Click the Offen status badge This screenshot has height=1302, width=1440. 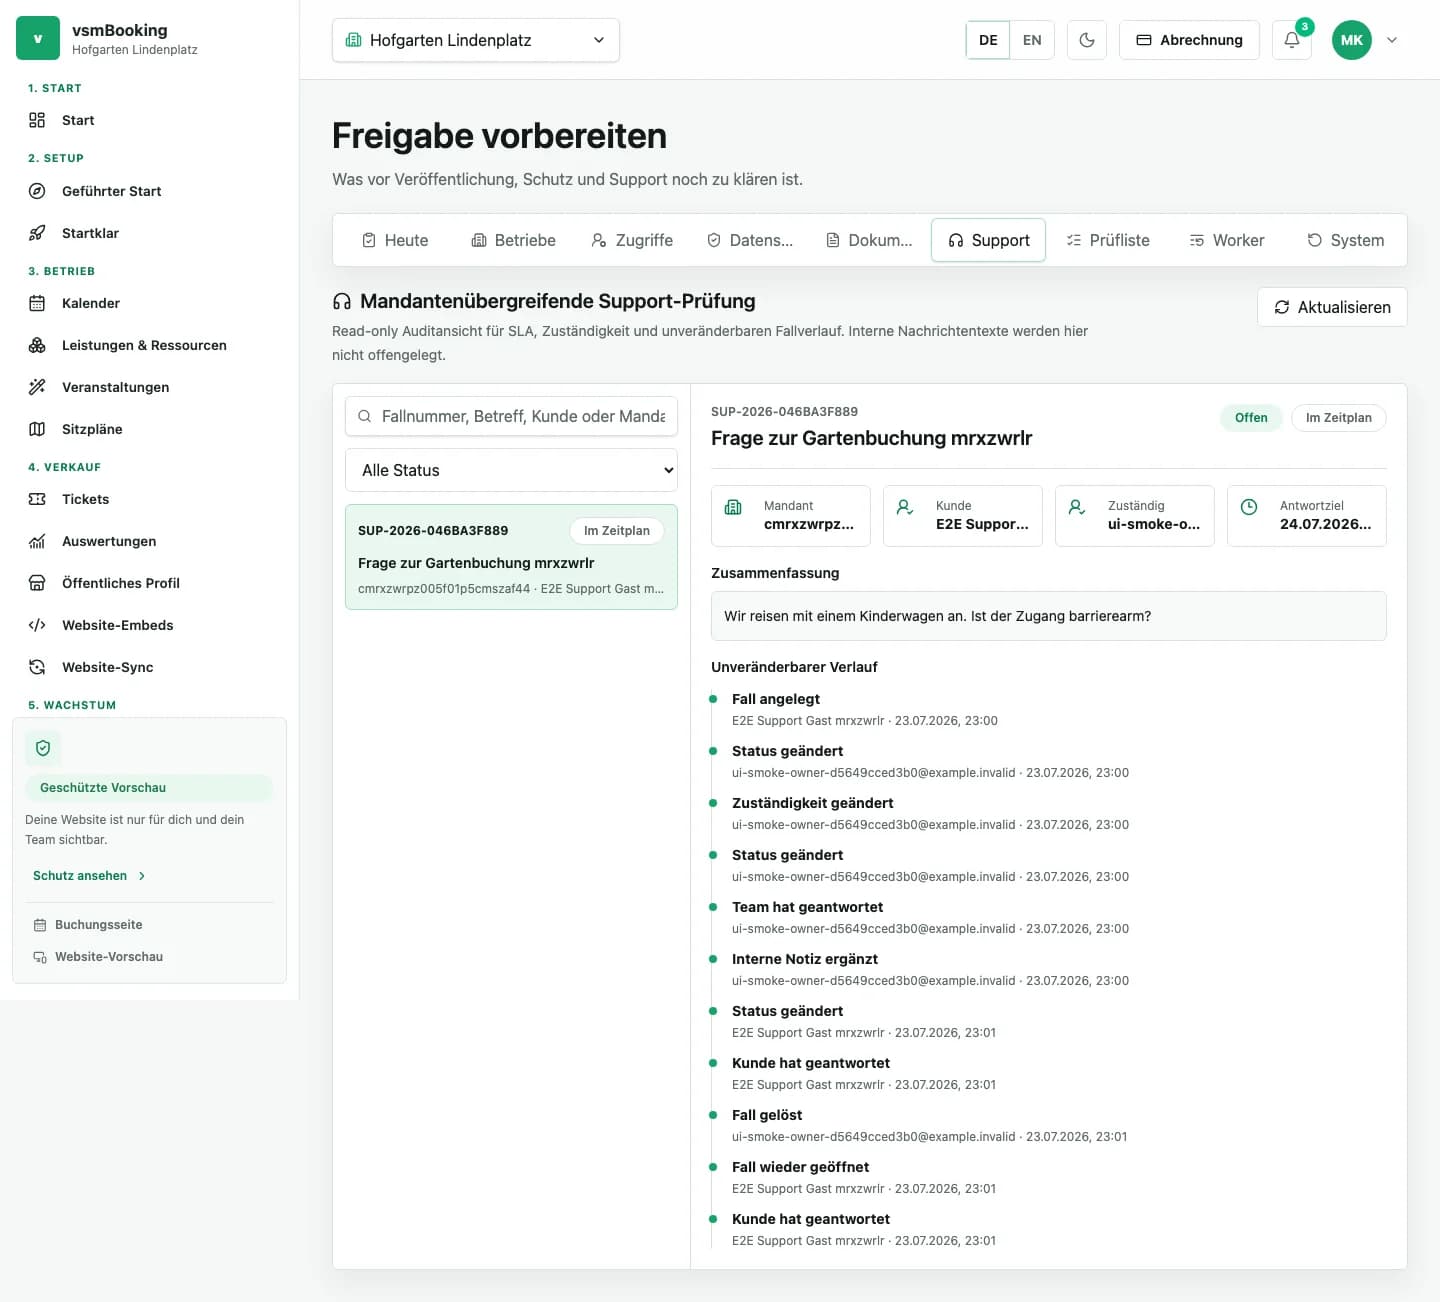pyautogui.click(x=1251, y=418)
